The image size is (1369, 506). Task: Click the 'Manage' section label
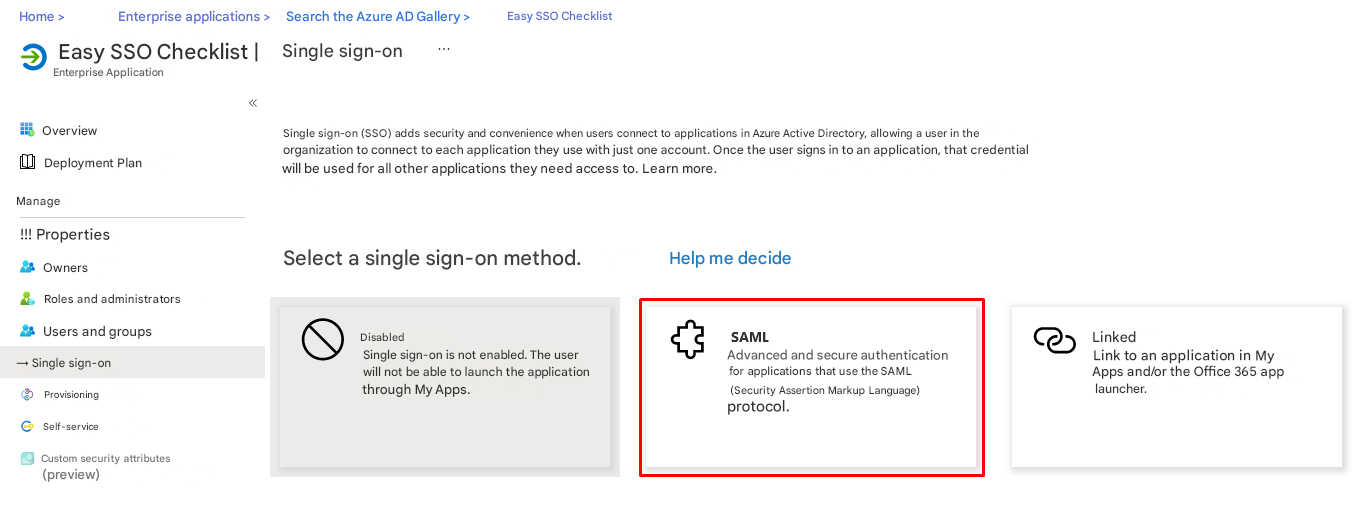click(38, 201)
